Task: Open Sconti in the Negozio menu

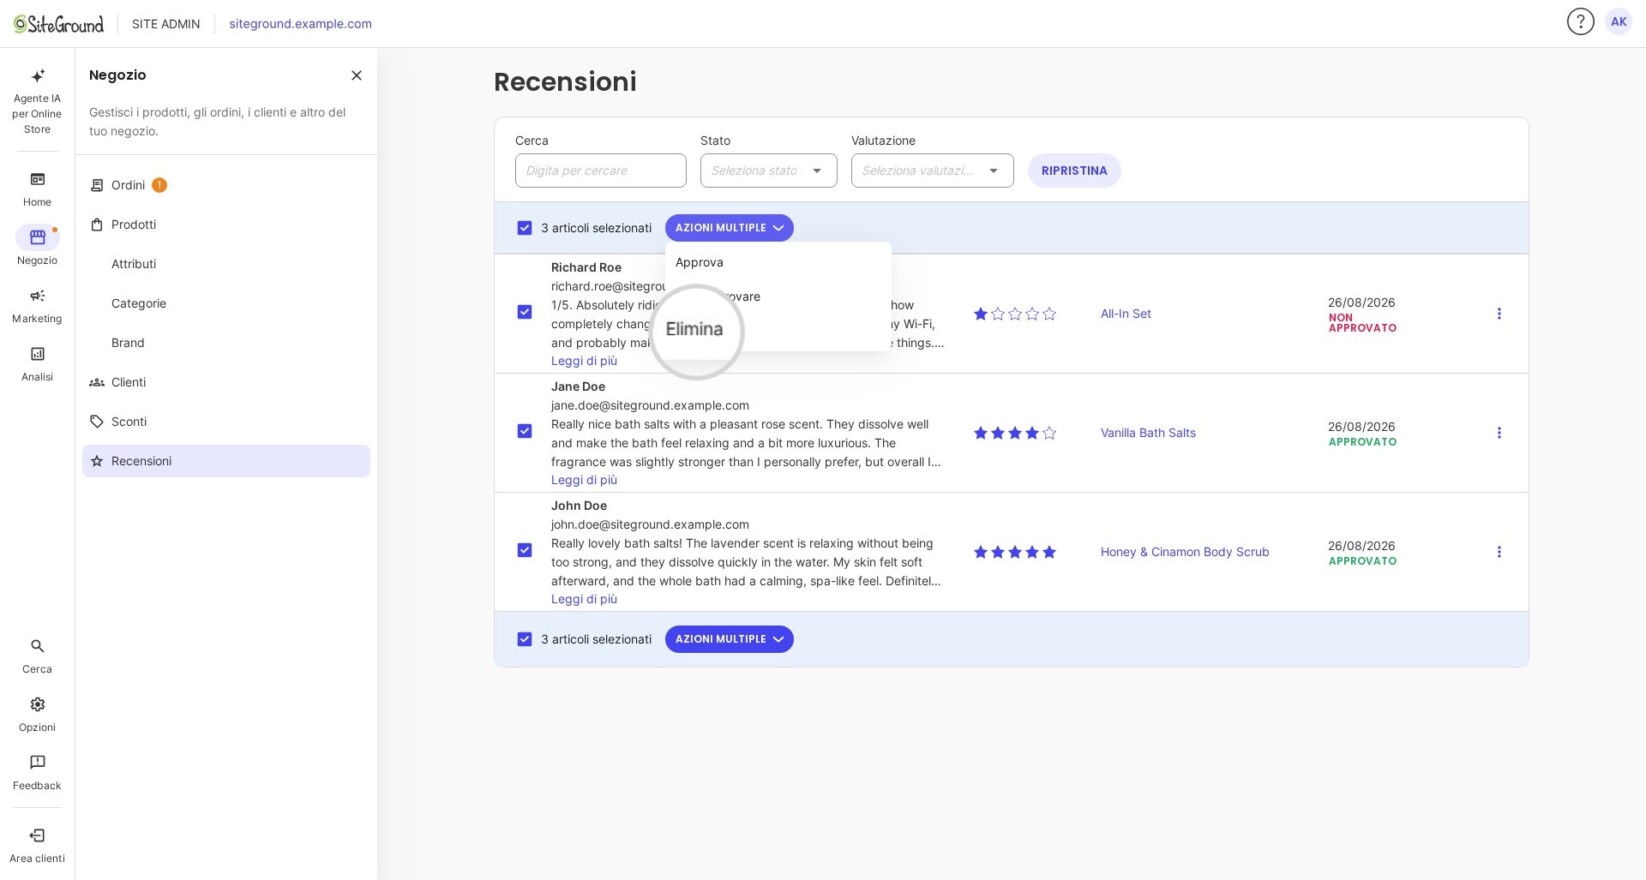Action: (226, 421)
